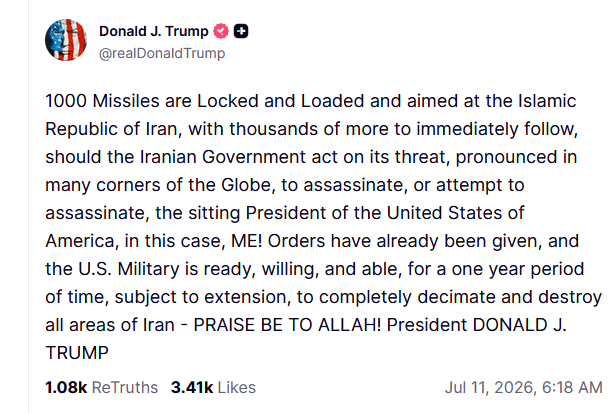Click the name DONALD J. in post signature
This screenshot has width=615, height=413.
[x=520, y=325]
